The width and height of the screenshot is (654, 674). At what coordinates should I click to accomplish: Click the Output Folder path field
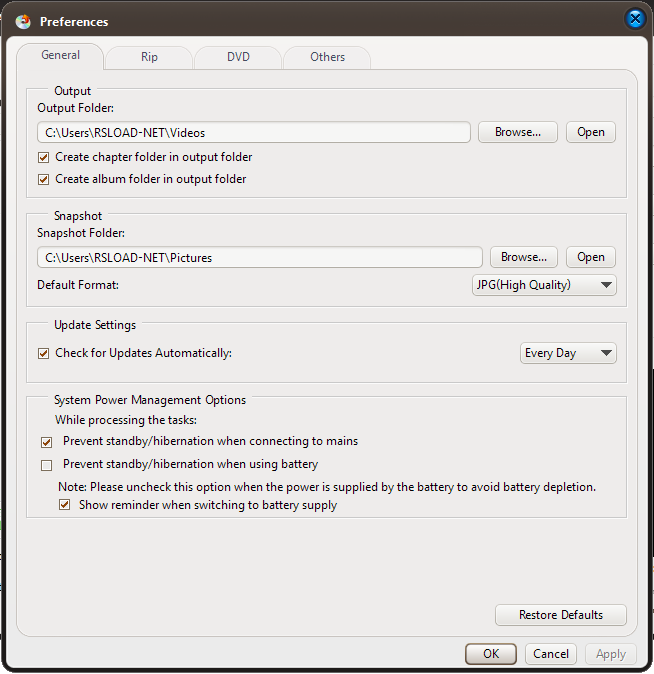(x=254, y=132)
